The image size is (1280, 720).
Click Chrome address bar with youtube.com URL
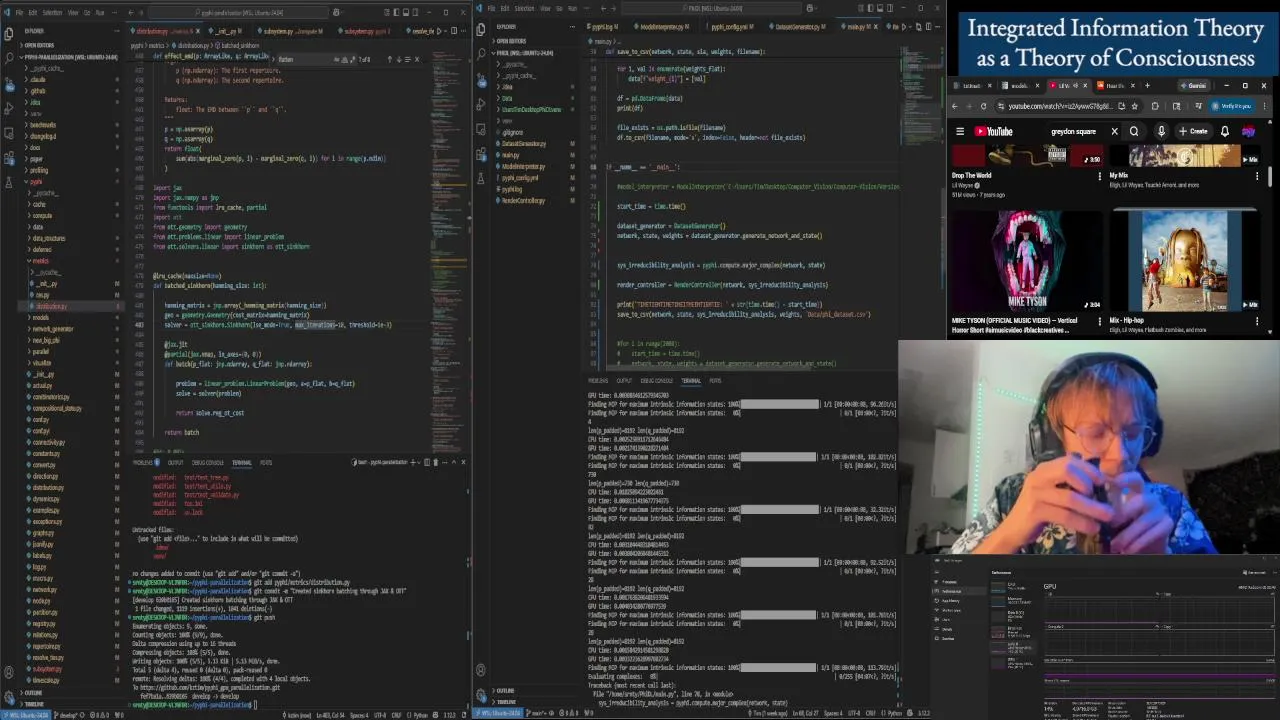(1060, 106)
